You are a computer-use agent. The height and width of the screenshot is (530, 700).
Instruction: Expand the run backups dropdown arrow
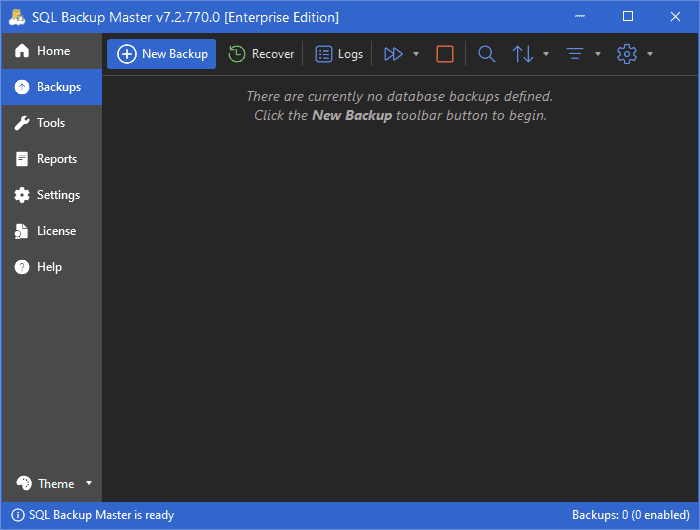coord(416,54)
